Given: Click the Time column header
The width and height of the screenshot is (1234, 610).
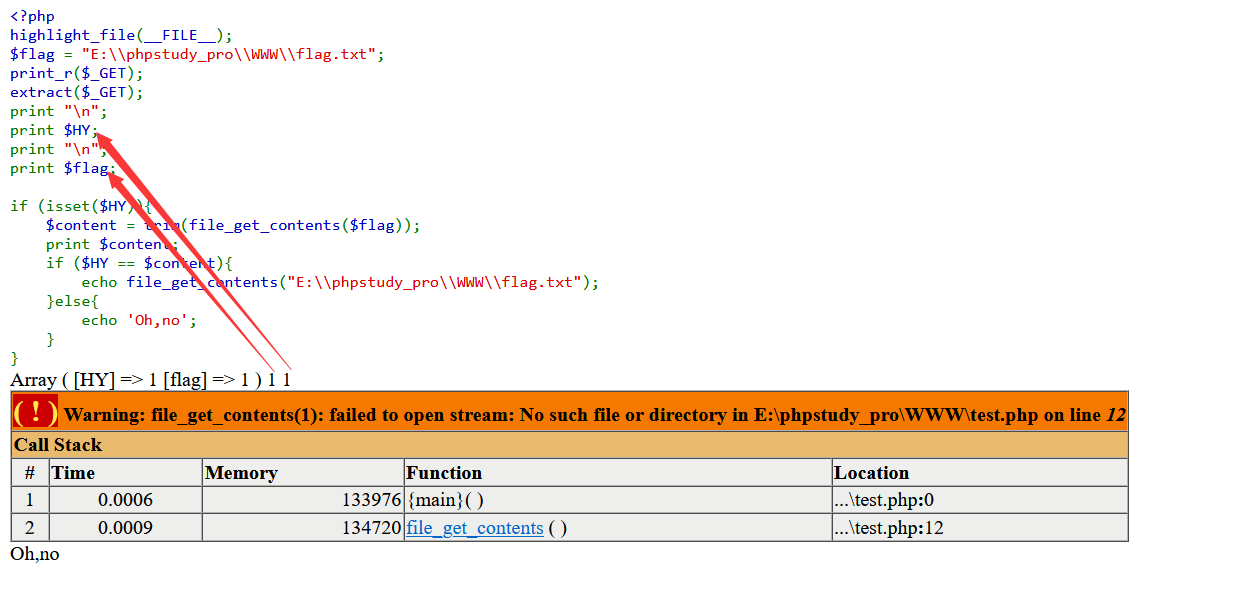Looking at the screenshot, I should 73,473.
